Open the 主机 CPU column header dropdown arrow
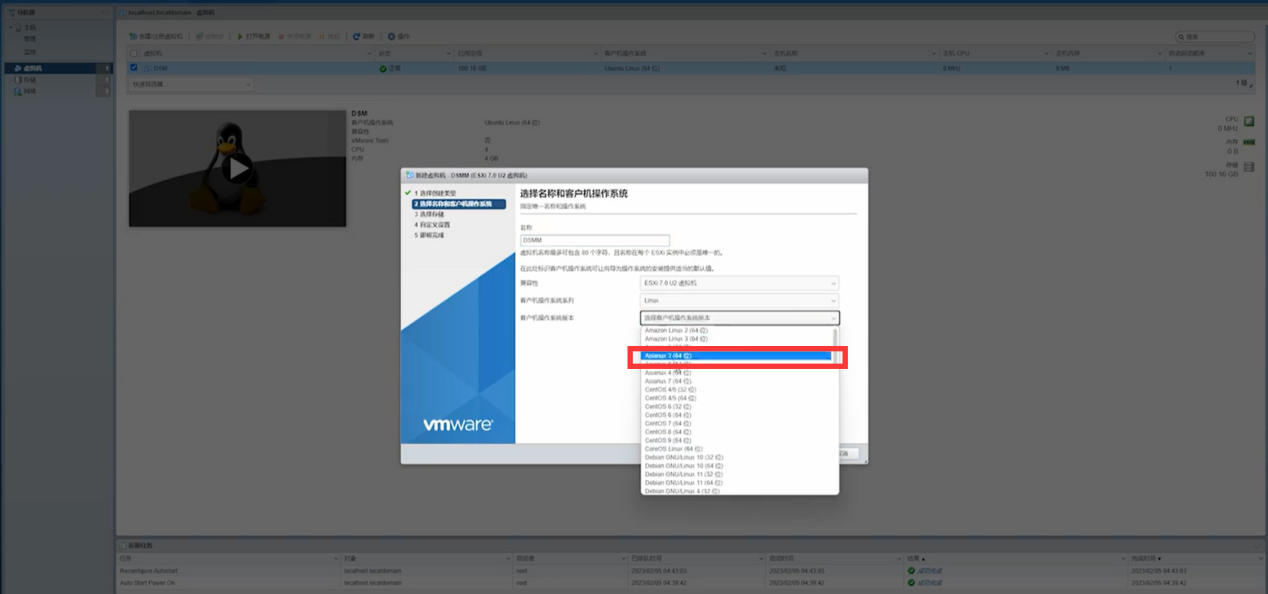 click(1045, 52)
